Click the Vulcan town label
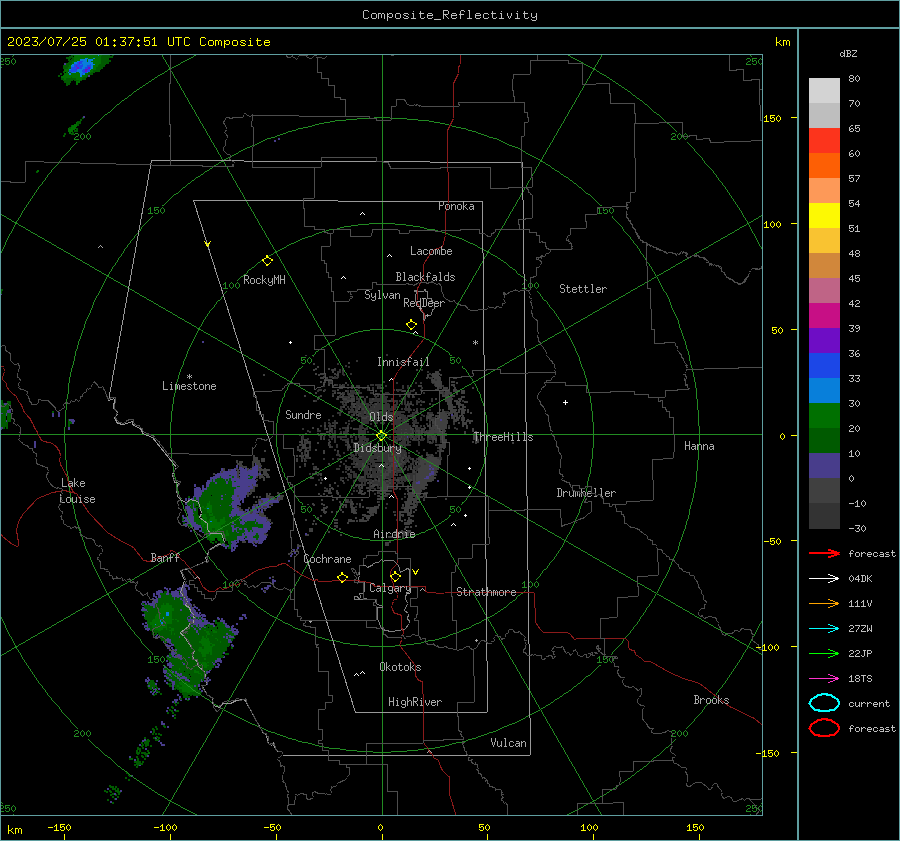The image size is (900, 841). pos(508,743)
